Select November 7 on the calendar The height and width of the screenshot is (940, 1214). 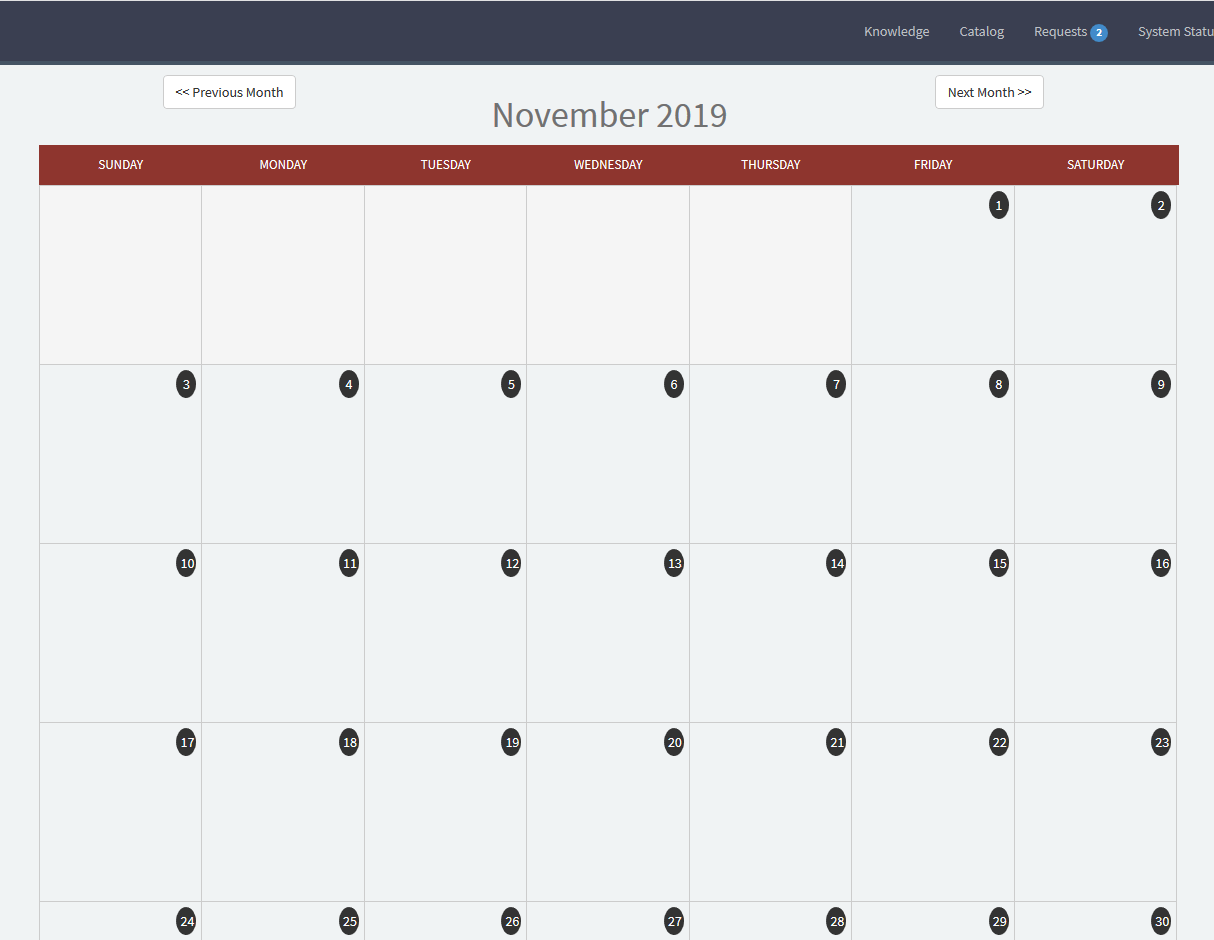(x=836, y=384)
